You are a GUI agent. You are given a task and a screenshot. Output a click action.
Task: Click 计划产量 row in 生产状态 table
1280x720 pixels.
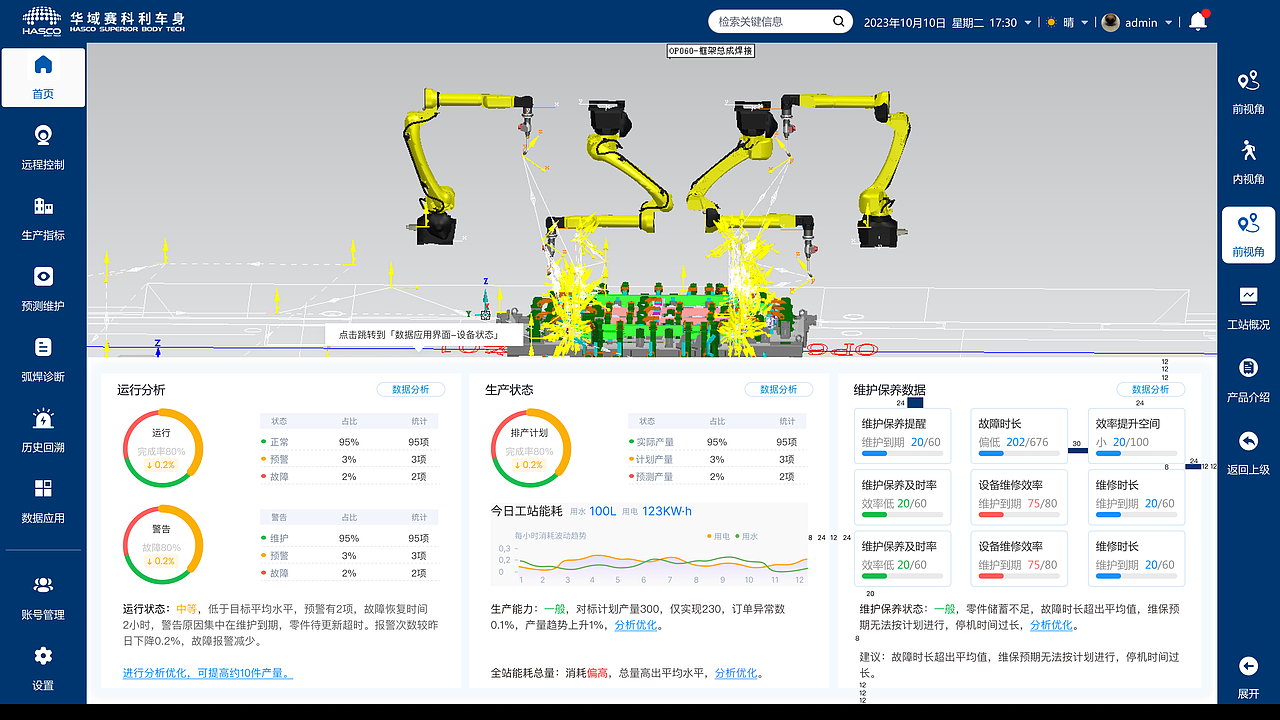click(x=717, y=459)
